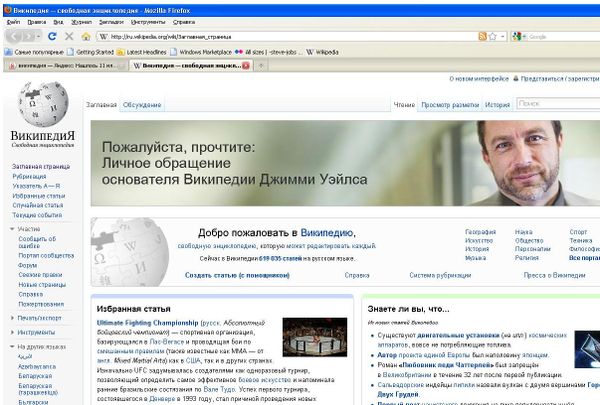Collapse the На других языках section
The width and height of the screenshot is (600, 405).
pyautogui.click(x=38, y=347)
